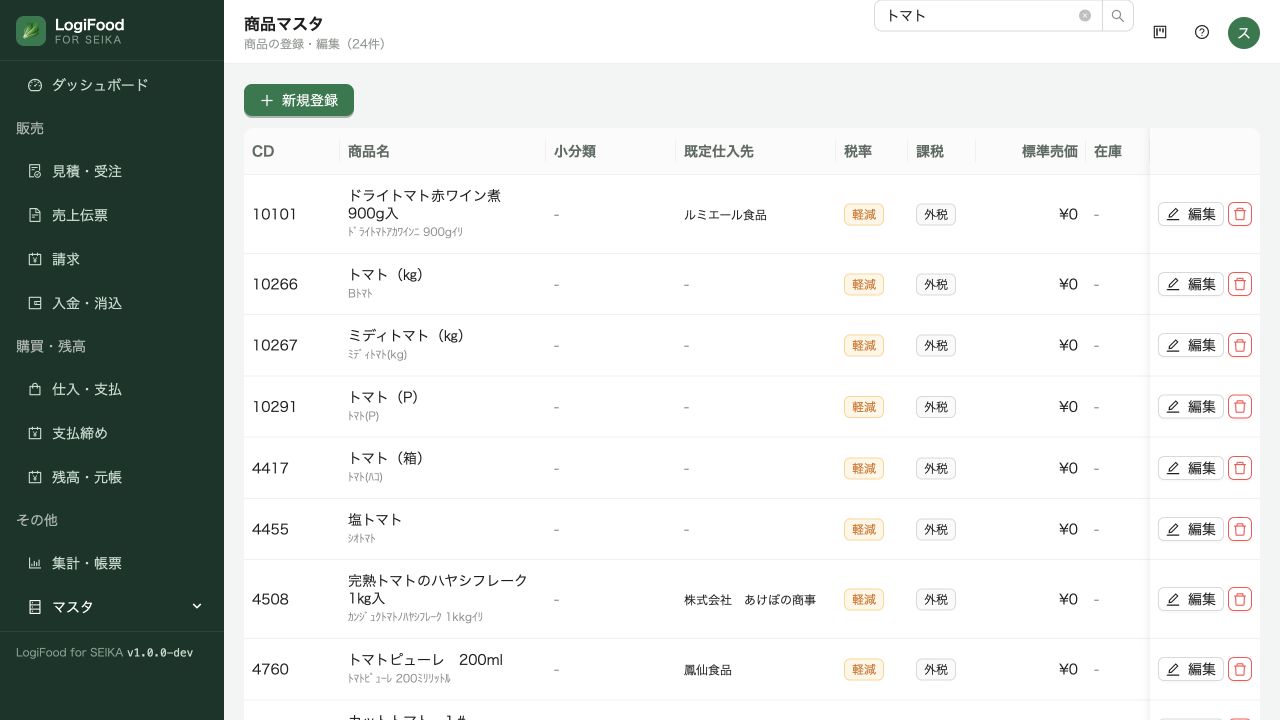Open 売上伝票 sidebar item
1280x720 pixels.
pos(112,215)
